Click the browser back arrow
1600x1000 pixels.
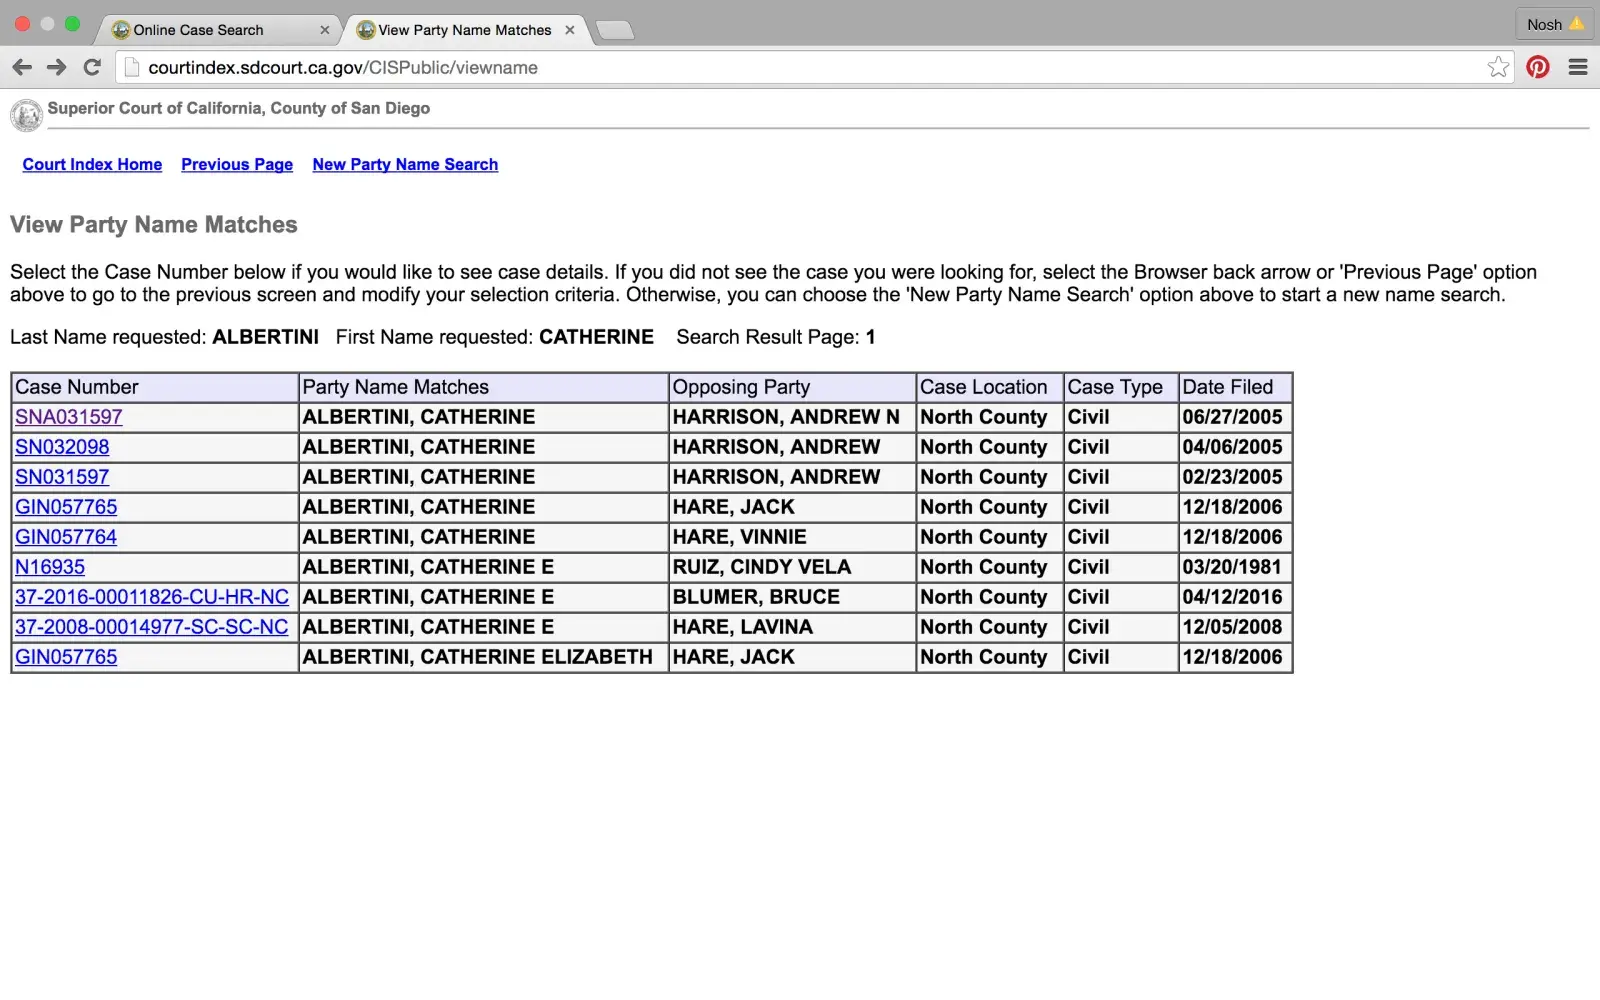tap(22, 67)
